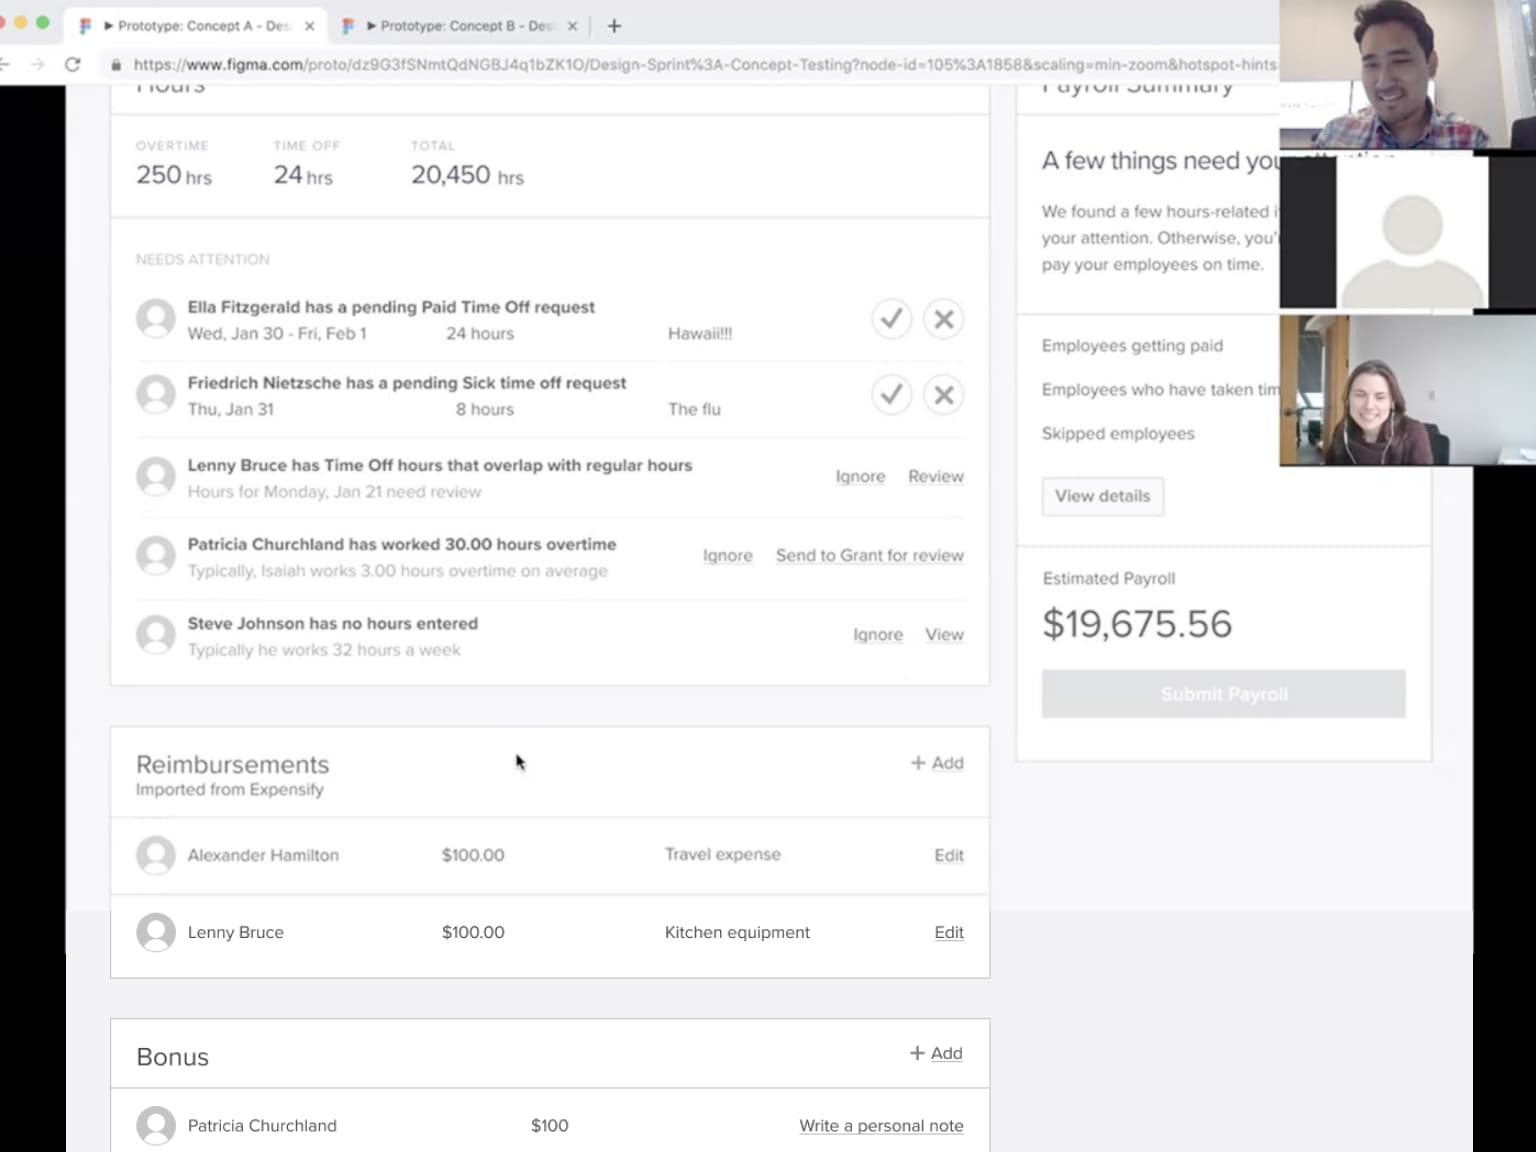Close the Prototype: Concept B tab
The height and width of the screenshot is (1152, 1536).
coord(572,26)
